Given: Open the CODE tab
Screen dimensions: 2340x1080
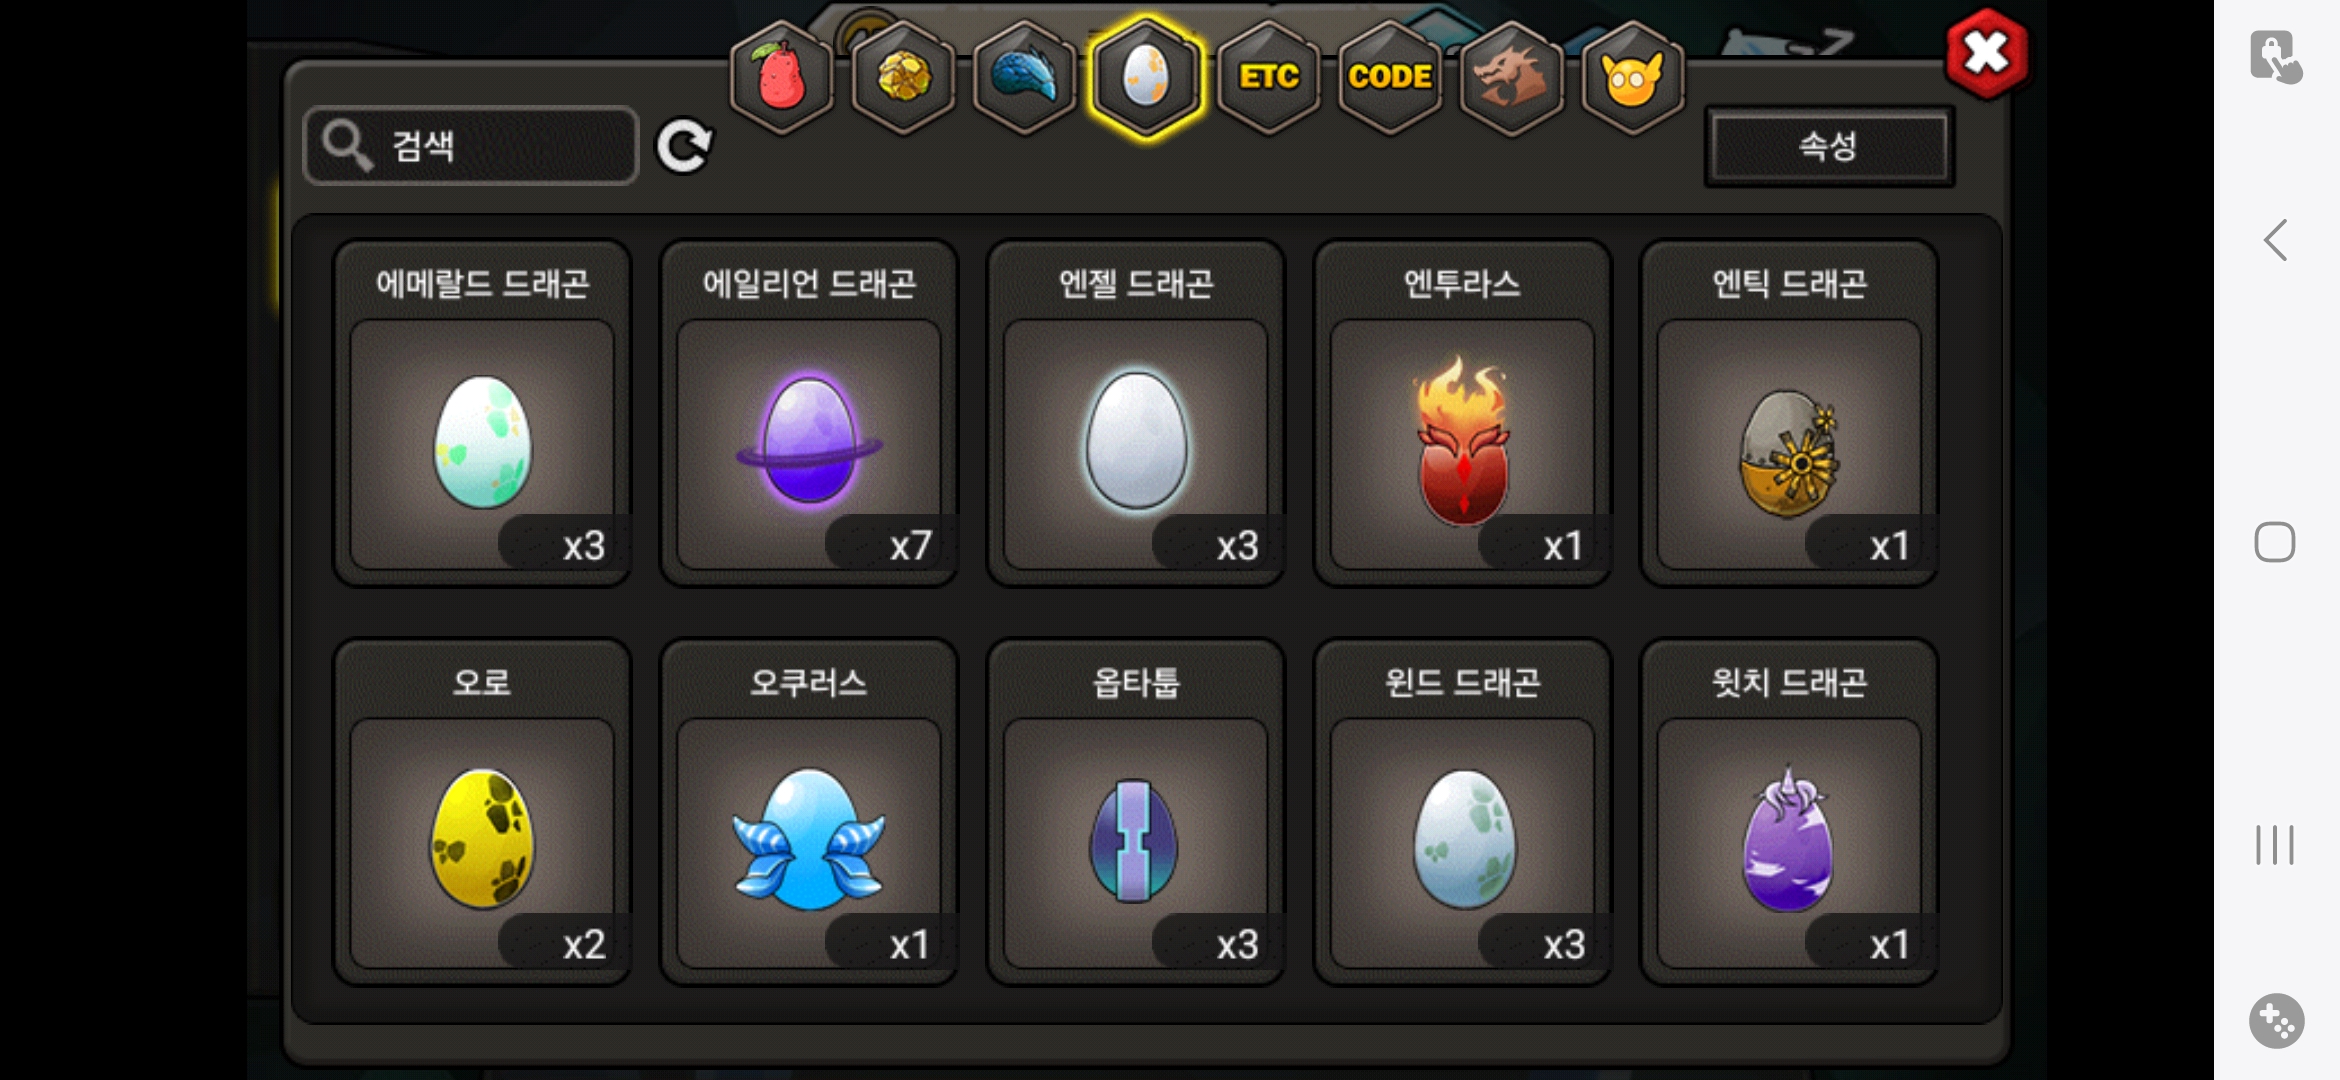Looking at the screenshot, I should pos(1390,76).
